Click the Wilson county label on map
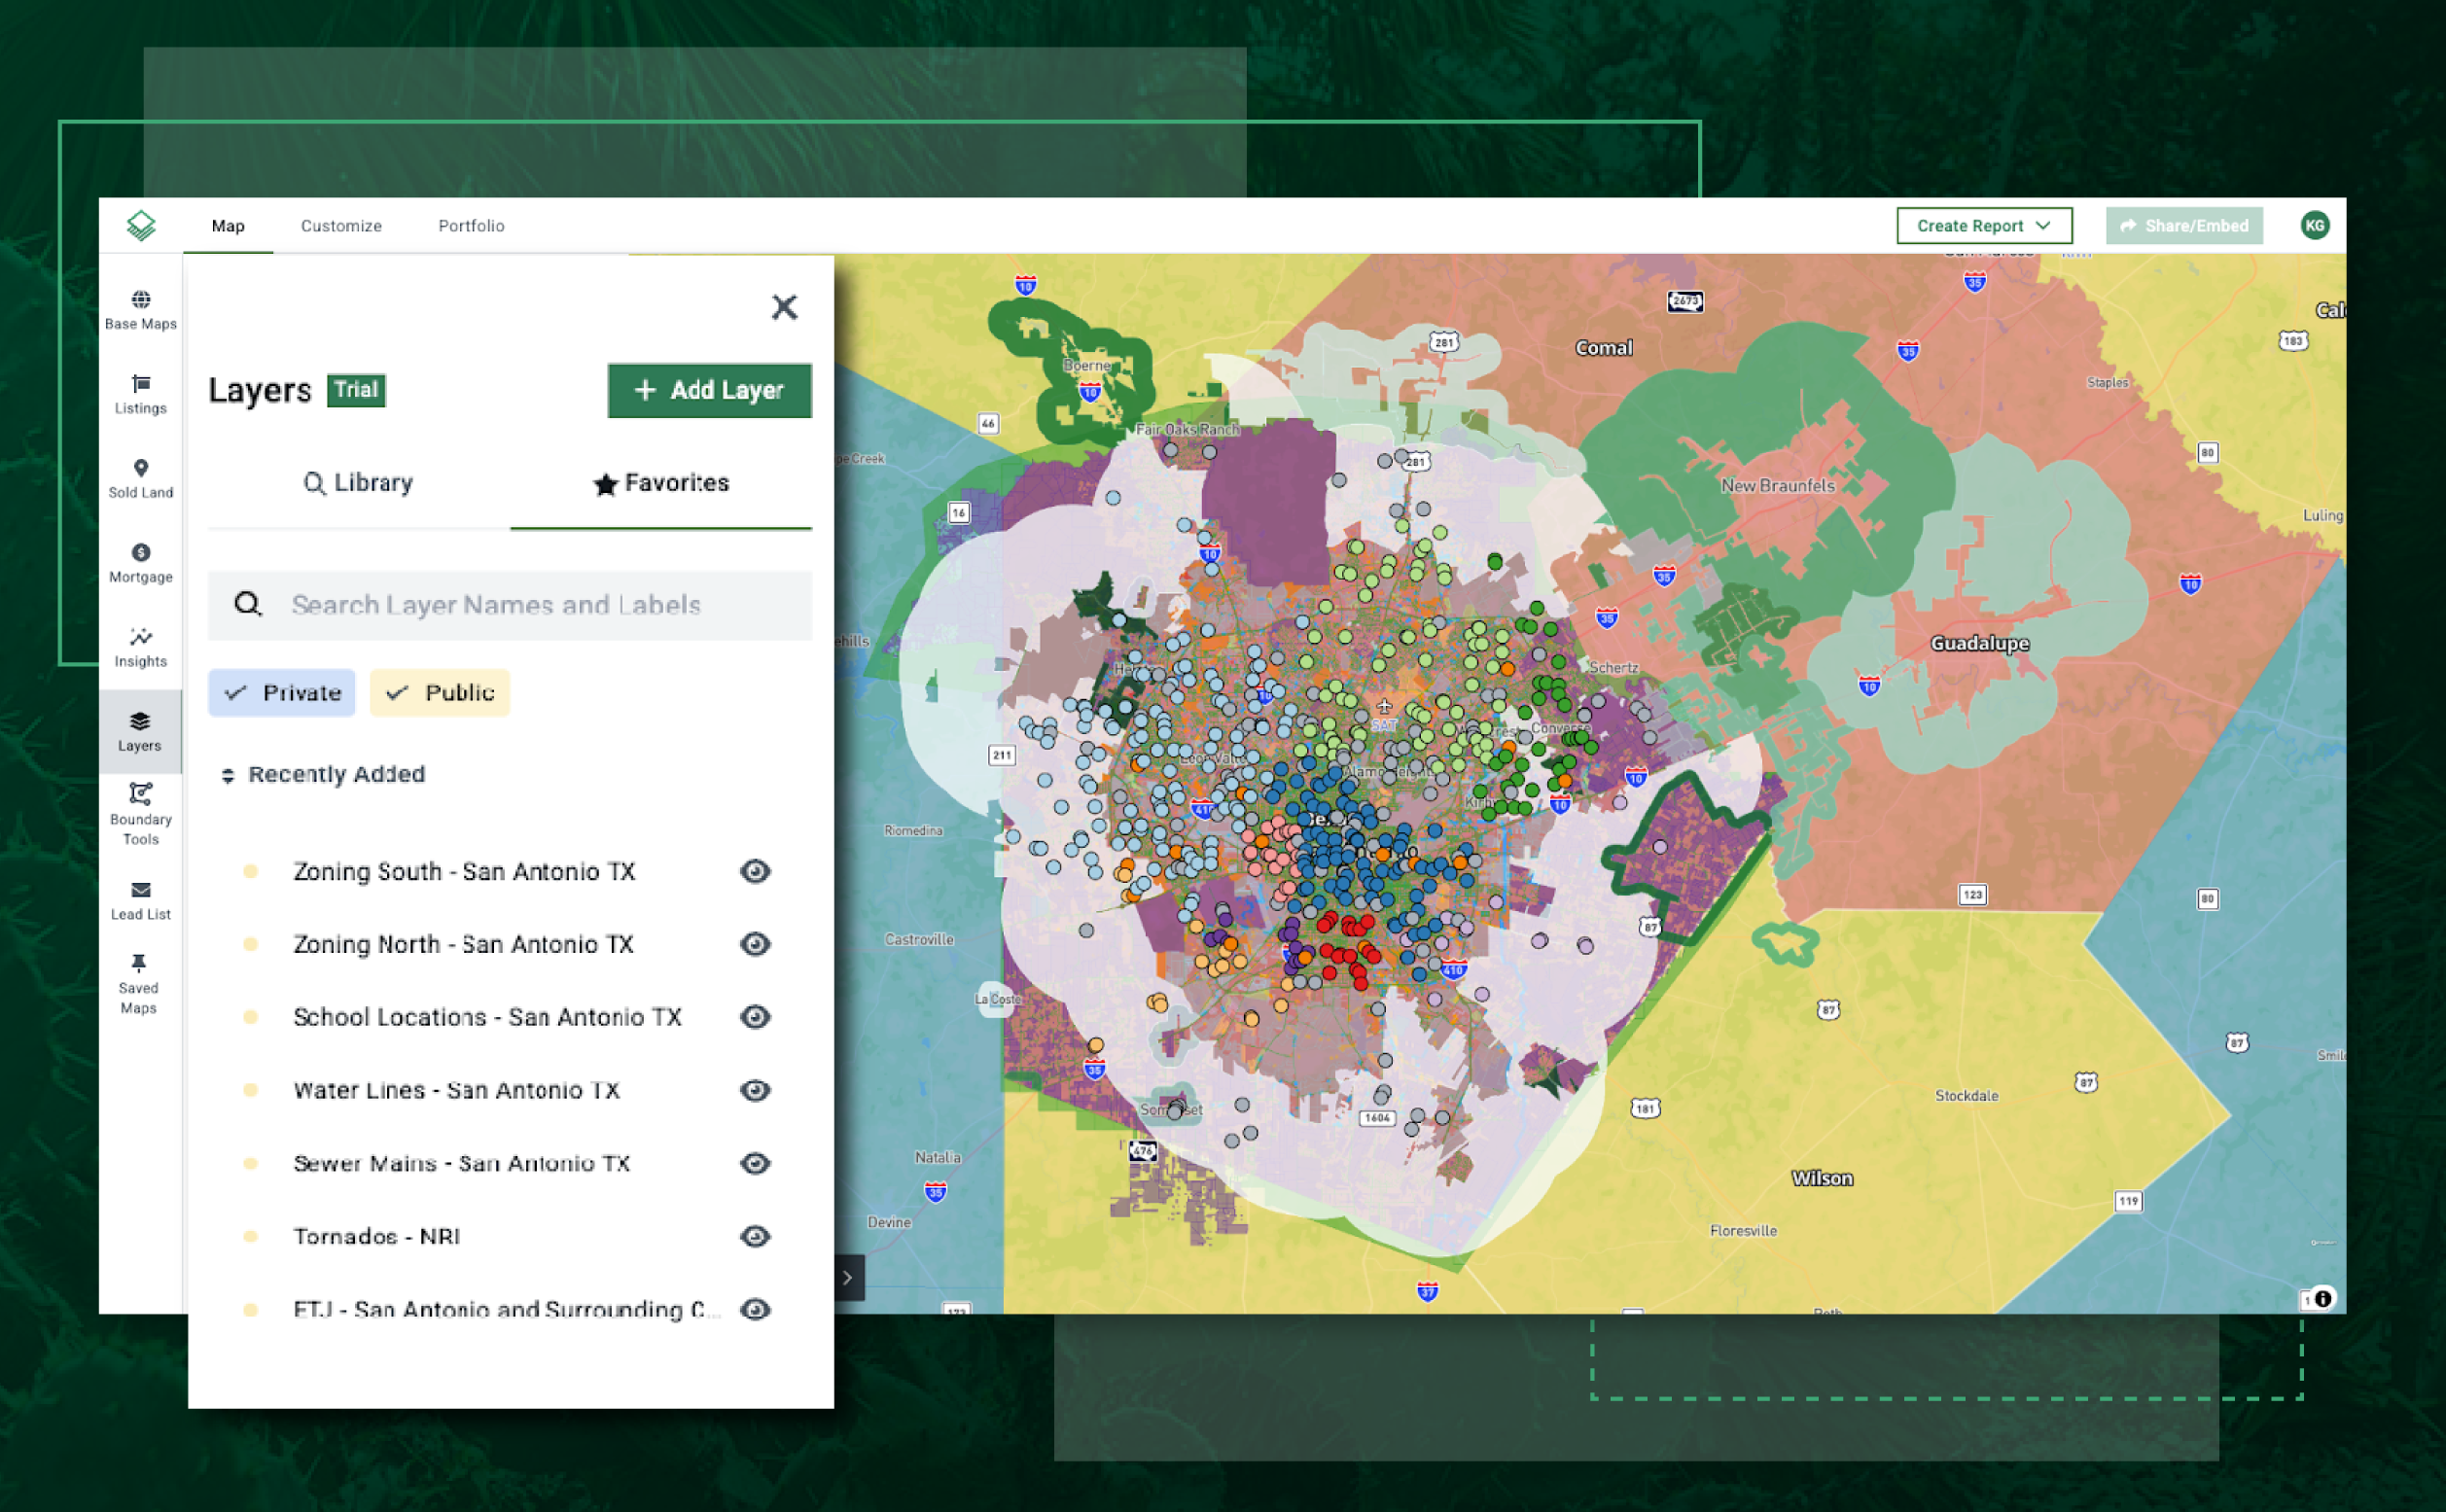Image resolution: width=2446 pixels, height=1512 pixels. [1822, 1178]
